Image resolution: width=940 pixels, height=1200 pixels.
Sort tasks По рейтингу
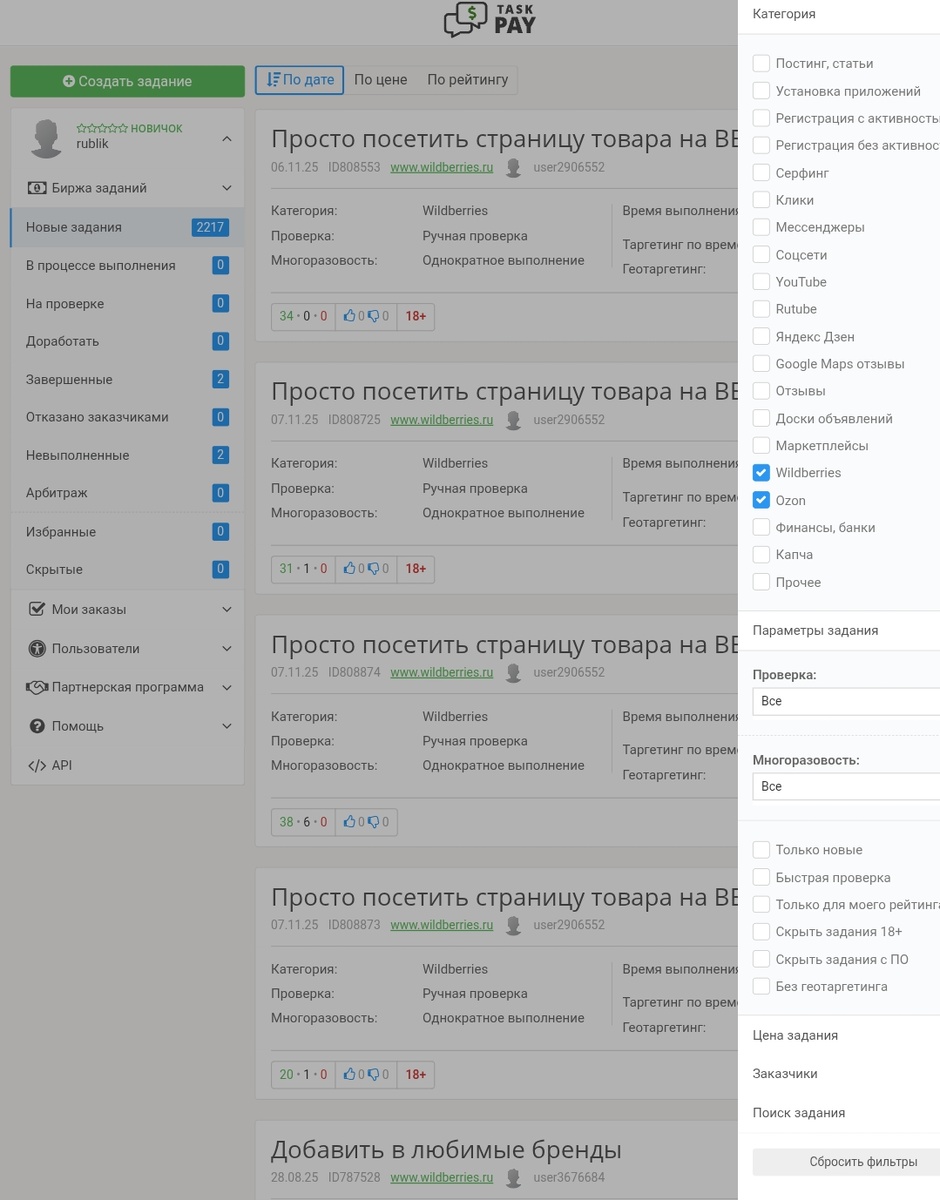point(467,79)
